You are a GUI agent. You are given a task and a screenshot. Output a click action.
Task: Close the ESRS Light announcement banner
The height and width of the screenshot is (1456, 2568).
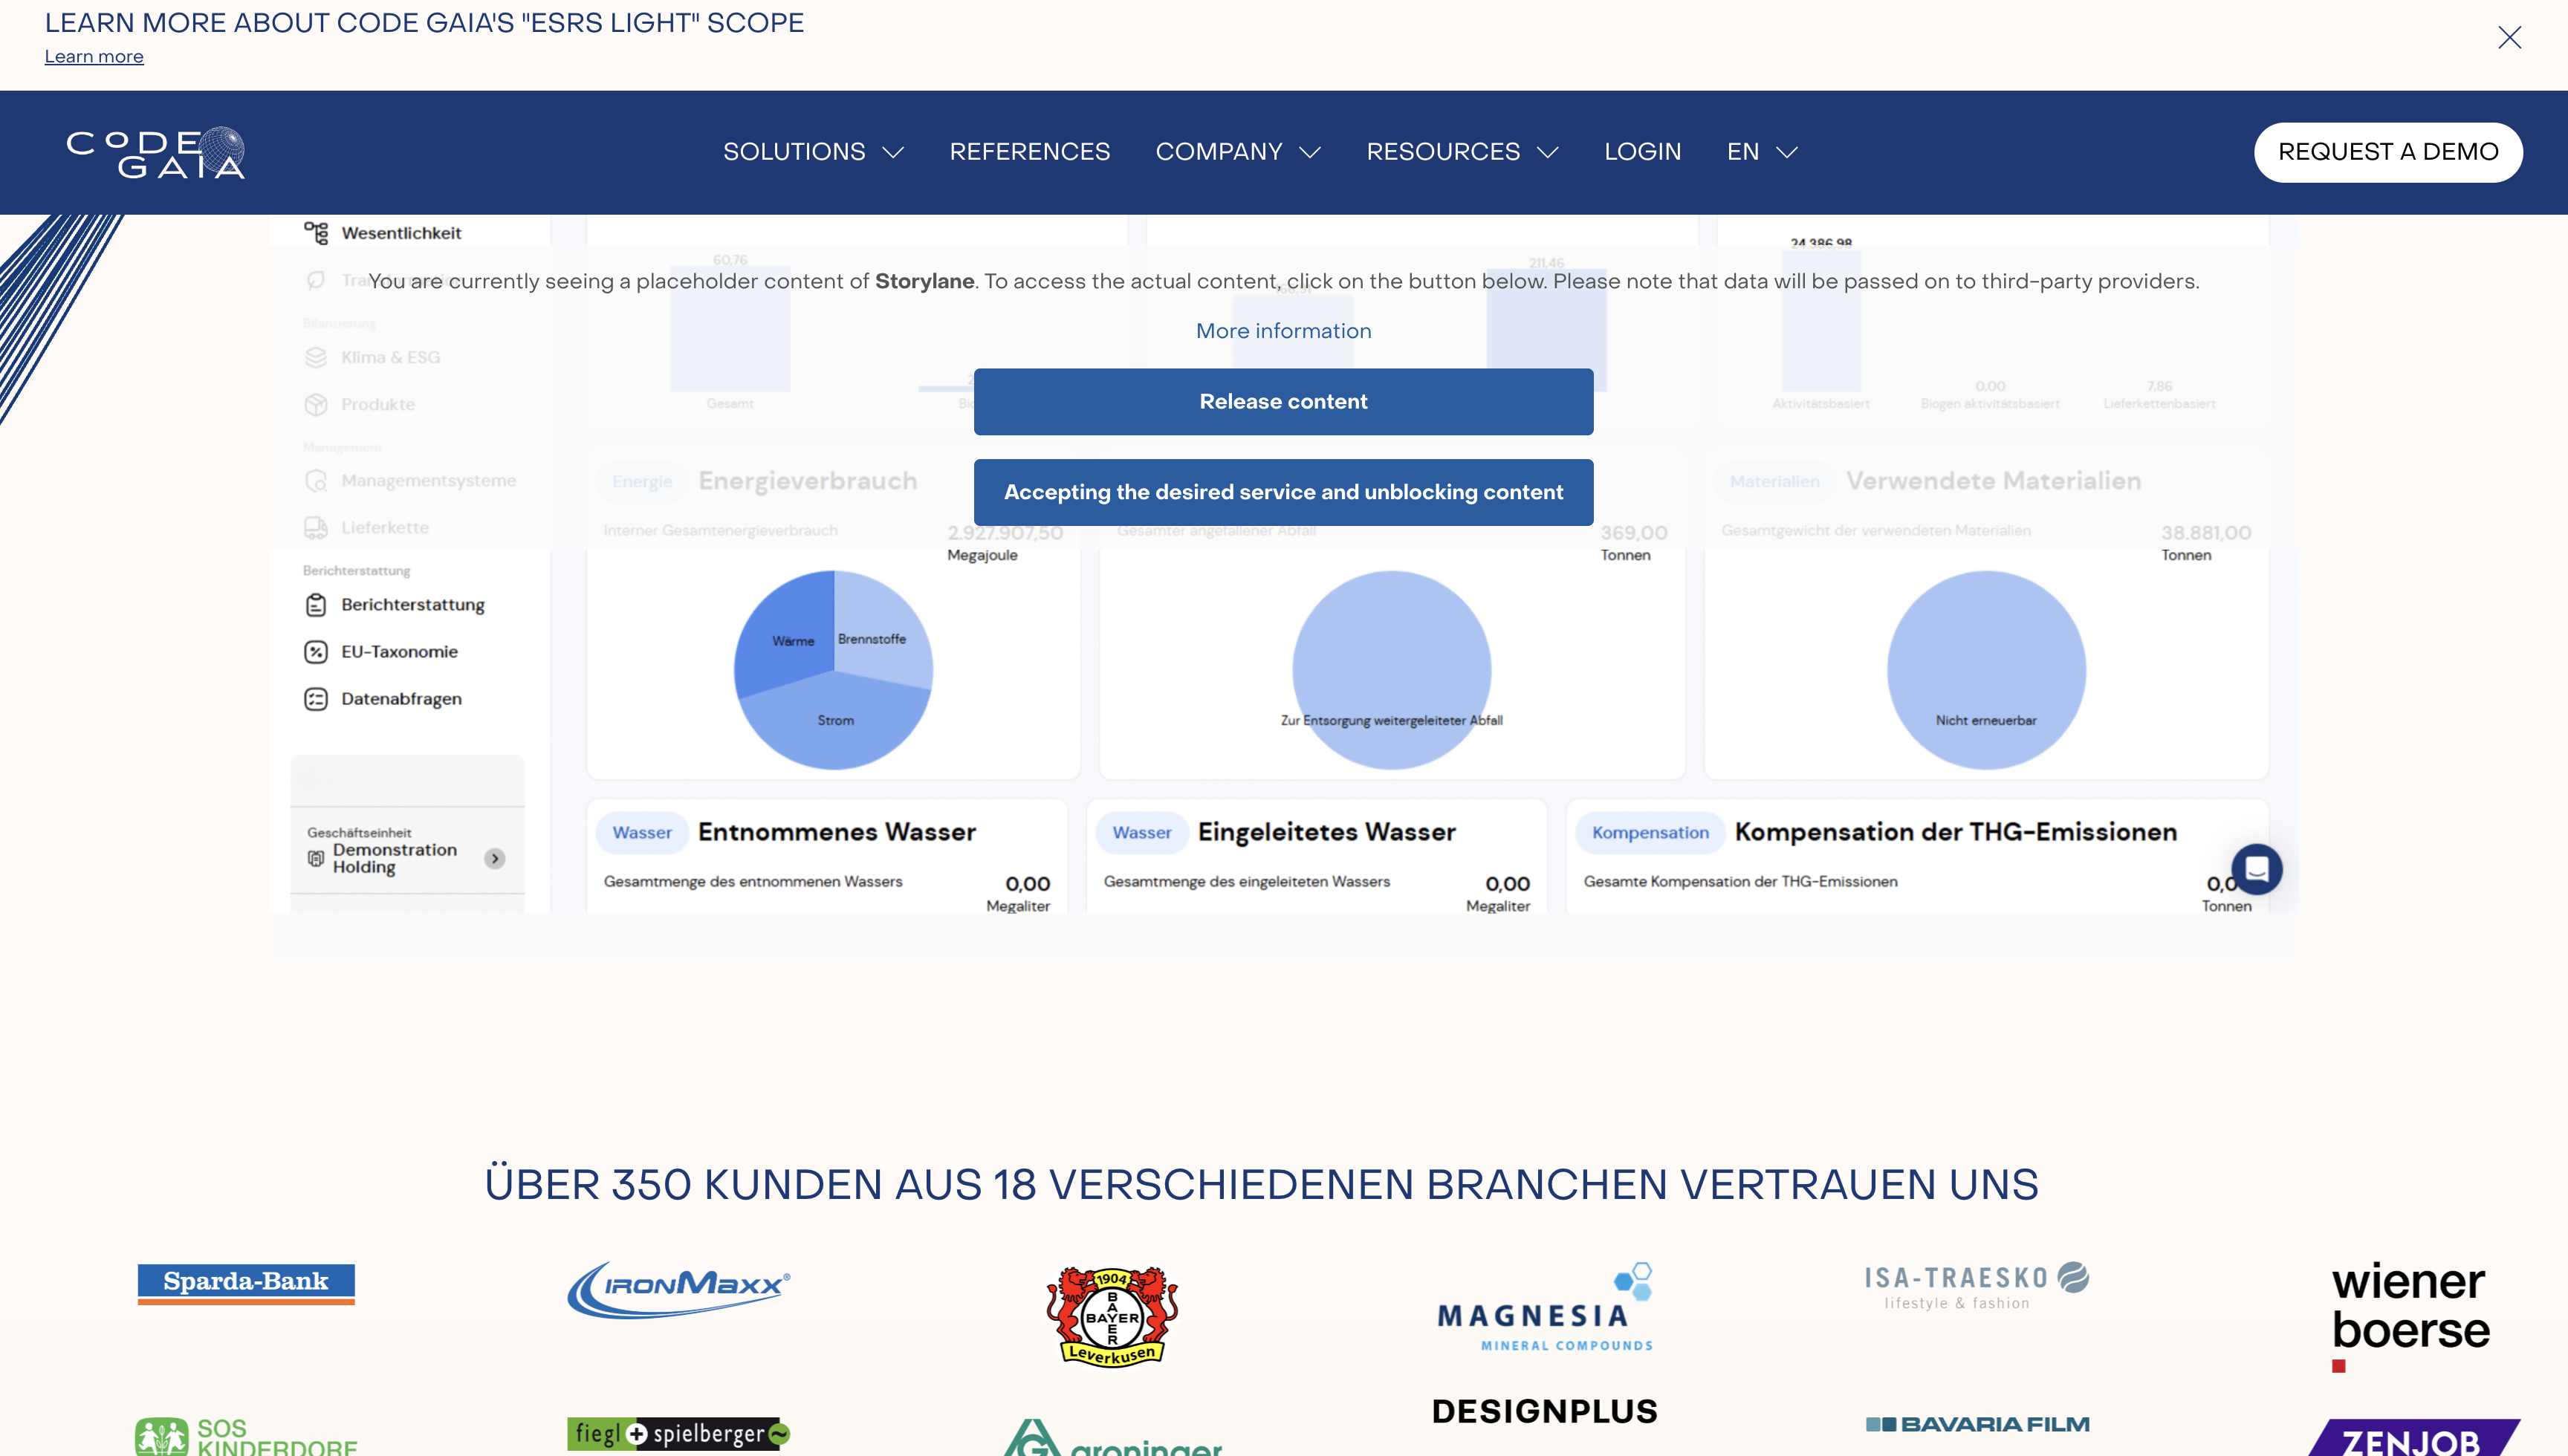click(2509, 38)
